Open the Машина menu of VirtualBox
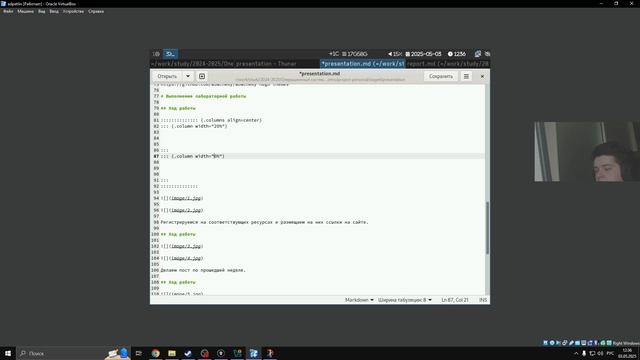The image size is (640, 360). (25, 11)
